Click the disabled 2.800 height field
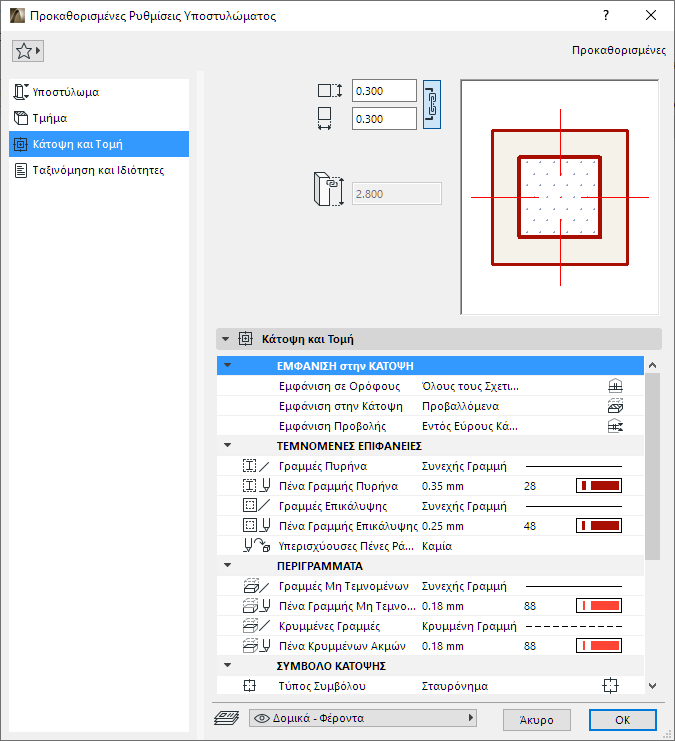The width and height of the screenshot is (675, 741). tap(397, 194)
